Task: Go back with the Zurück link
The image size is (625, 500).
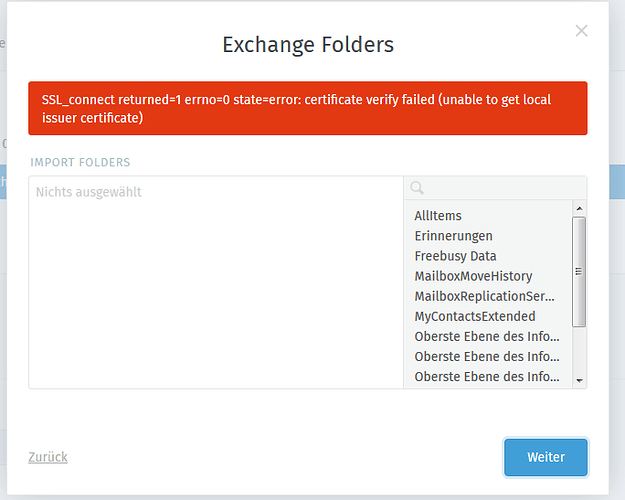Action: click(48, 457)
